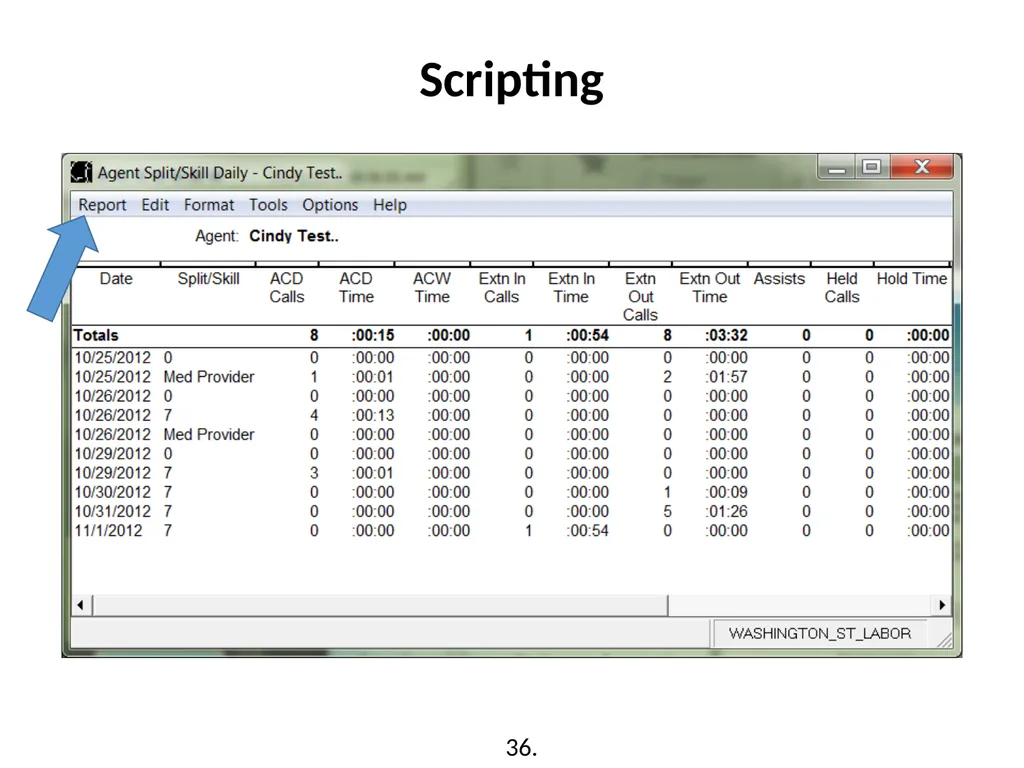Click the Agent Split/Skill Daily window title
The width and height of the screenshot is (1024, 768).
pos(220,173)
